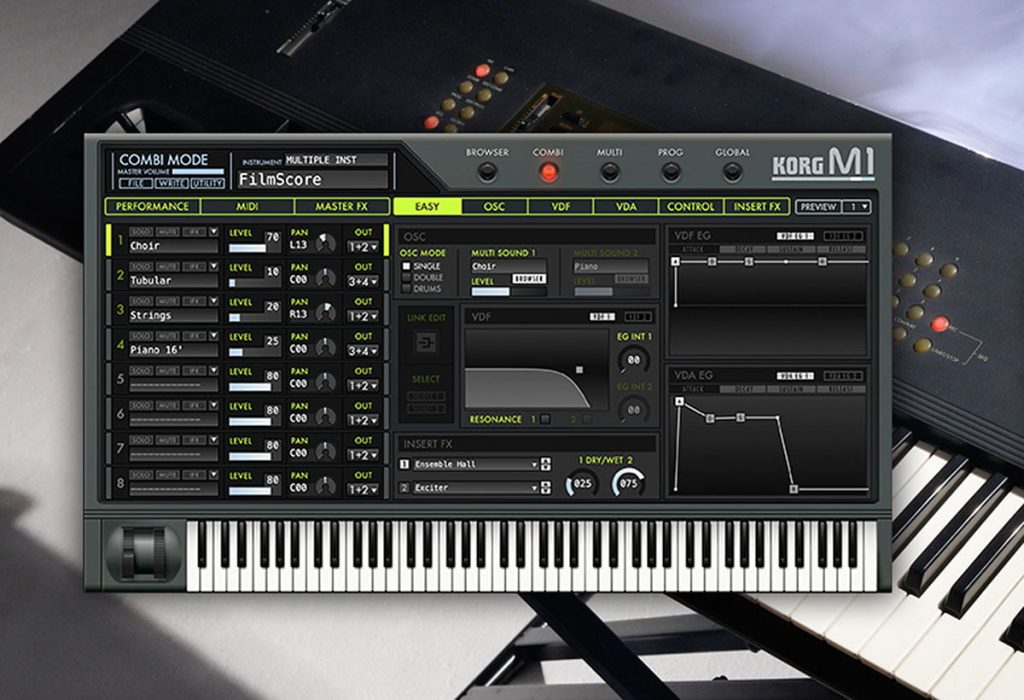Adjust the Master Volume slider

(198, 172)
